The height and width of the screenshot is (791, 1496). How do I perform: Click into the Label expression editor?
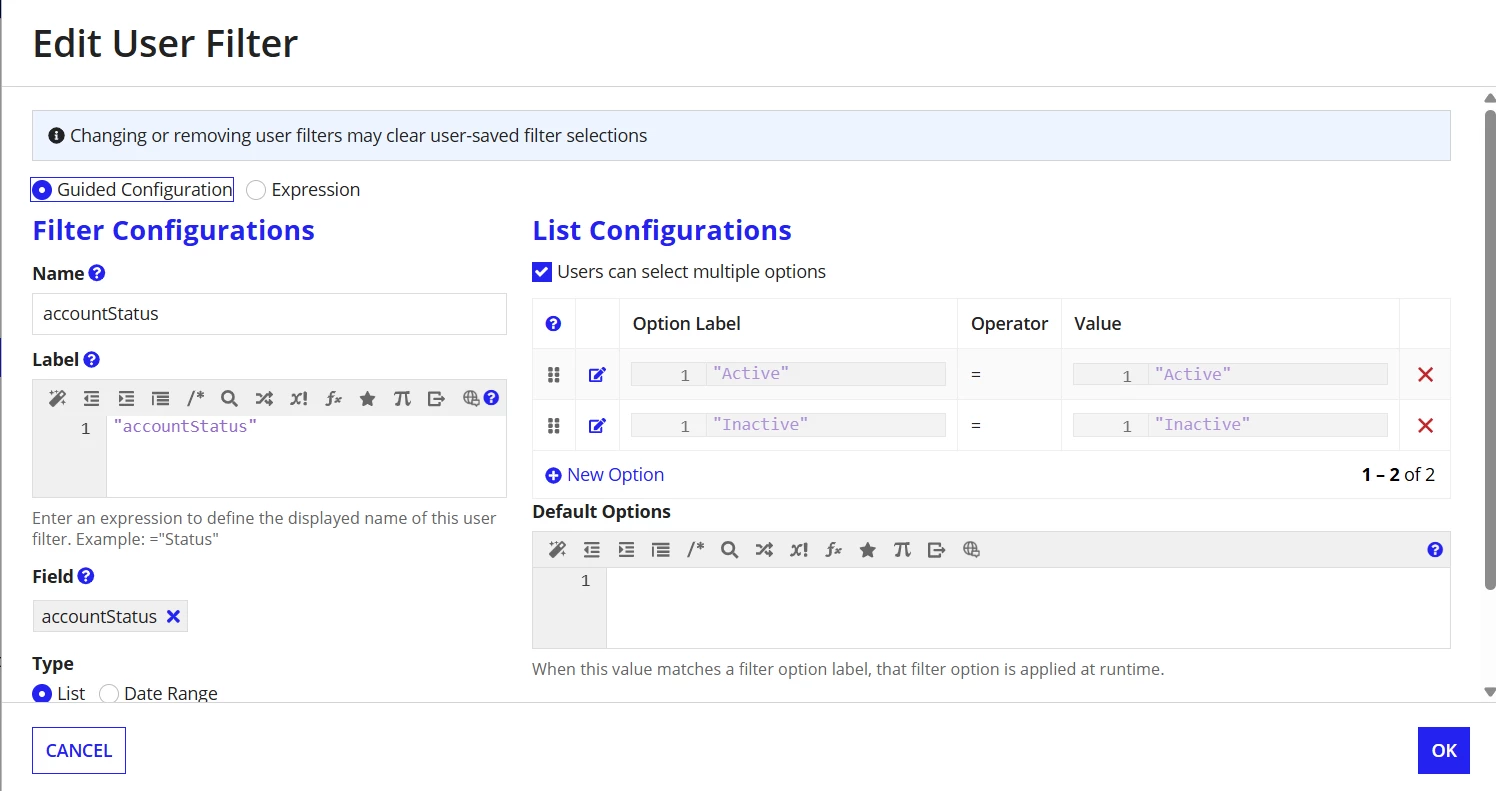coord(306,456)
